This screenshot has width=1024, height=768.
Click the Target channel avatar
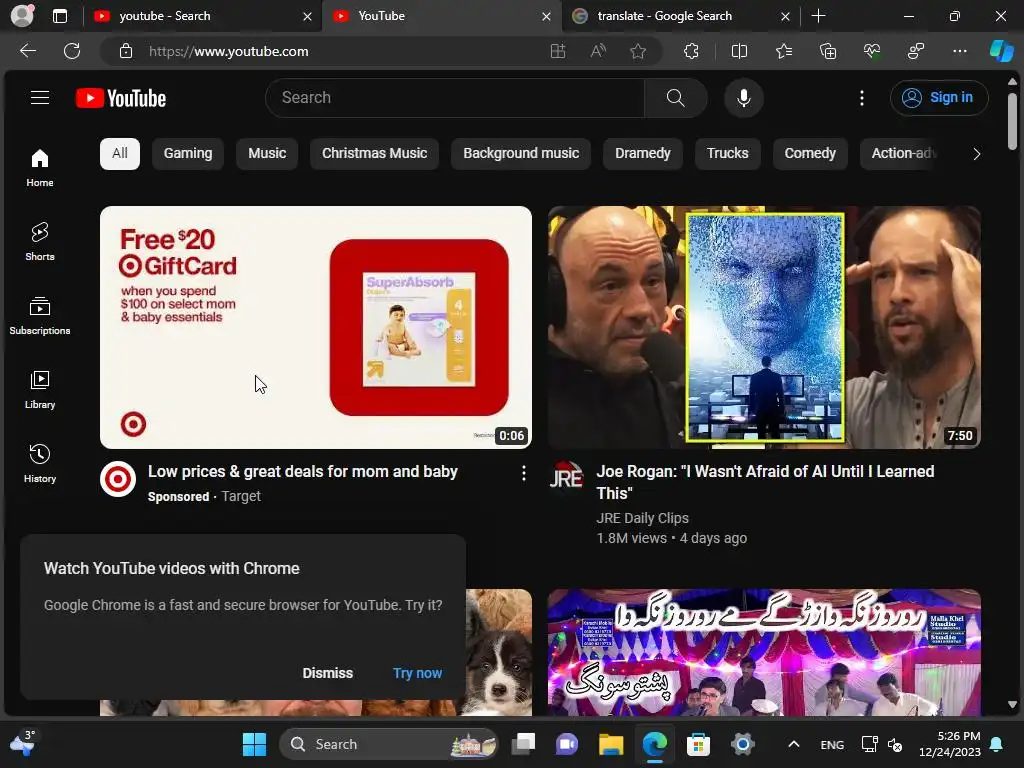pyautogui.click(x=118, y=479)
